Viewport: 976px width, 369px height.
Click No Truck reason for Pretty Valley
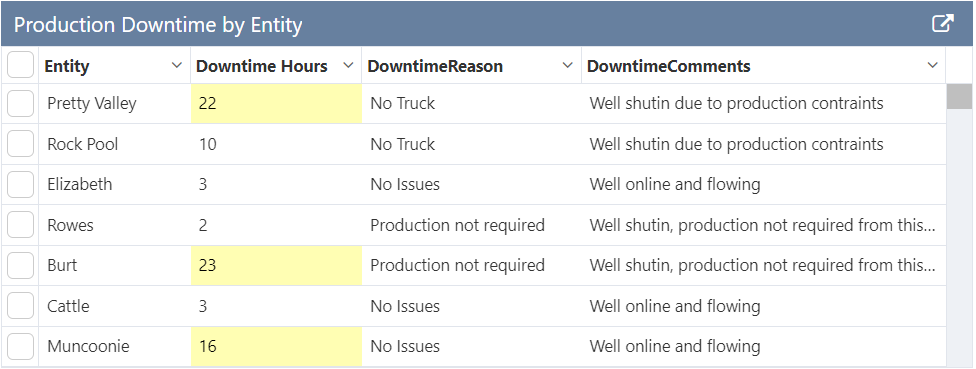[x=472, y=103]
